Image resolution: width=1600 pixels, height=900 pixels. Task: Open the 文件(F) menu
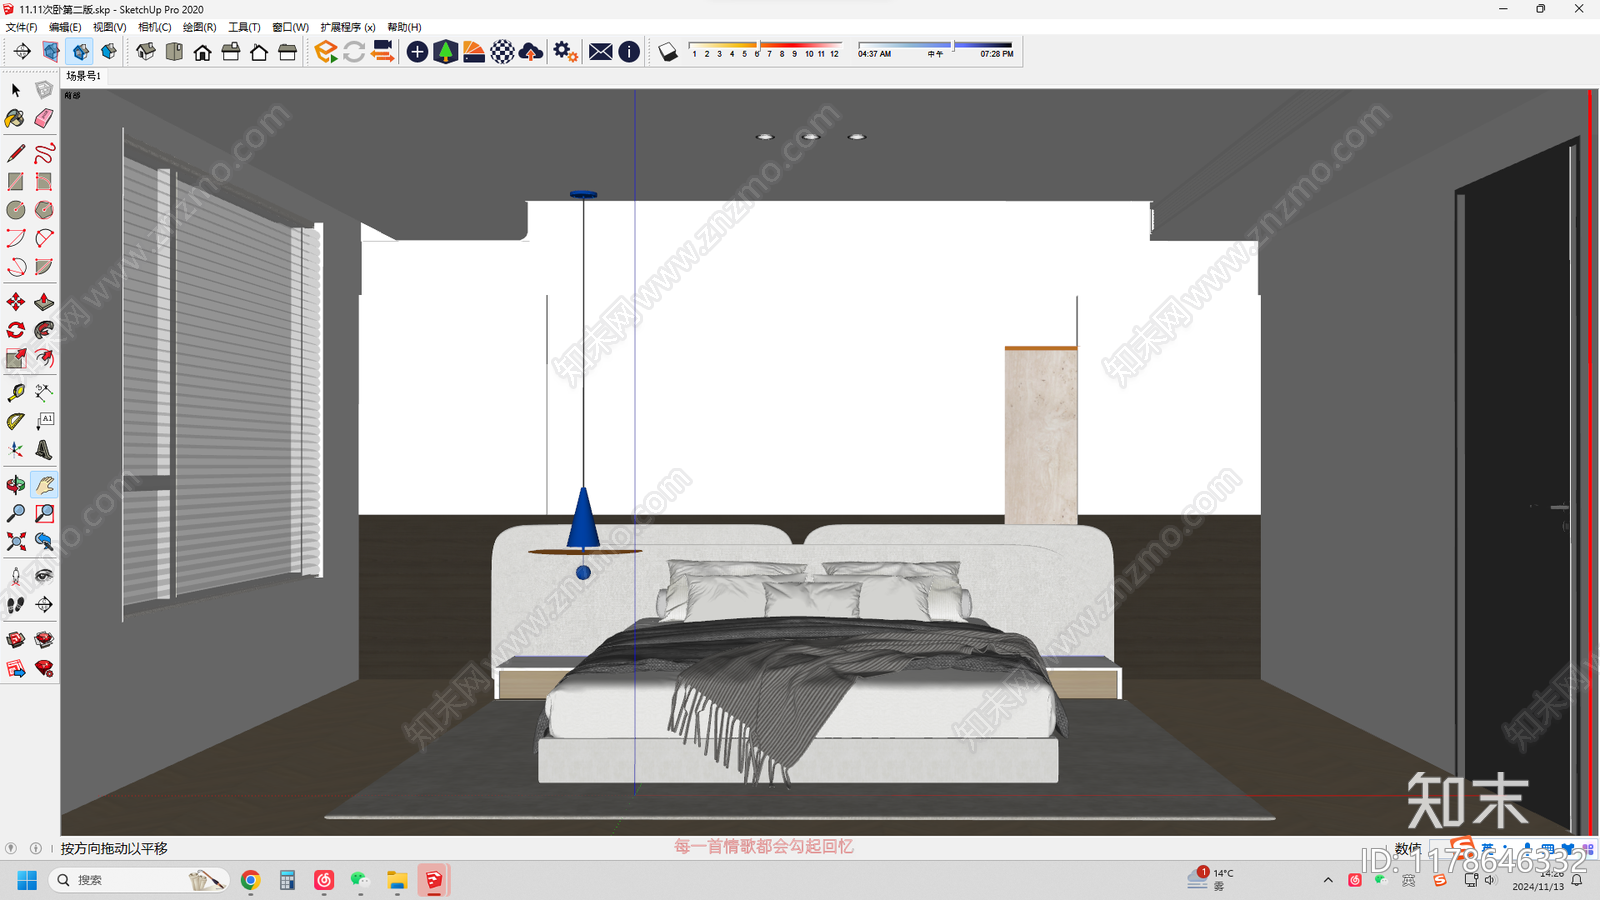[21, 27]
